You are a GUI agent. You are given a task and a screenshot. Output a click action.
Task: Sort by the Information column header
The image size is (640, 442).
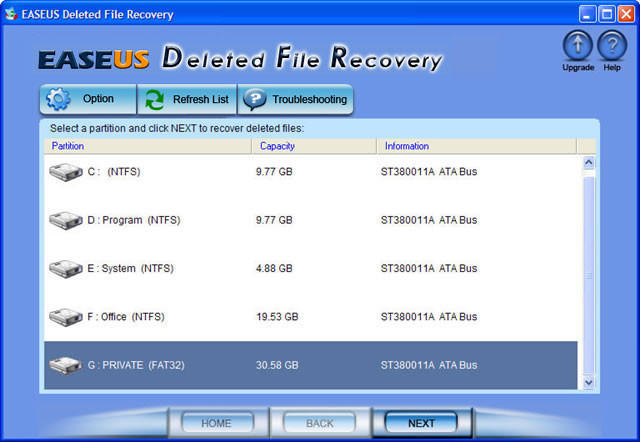(x=476, y=146)
